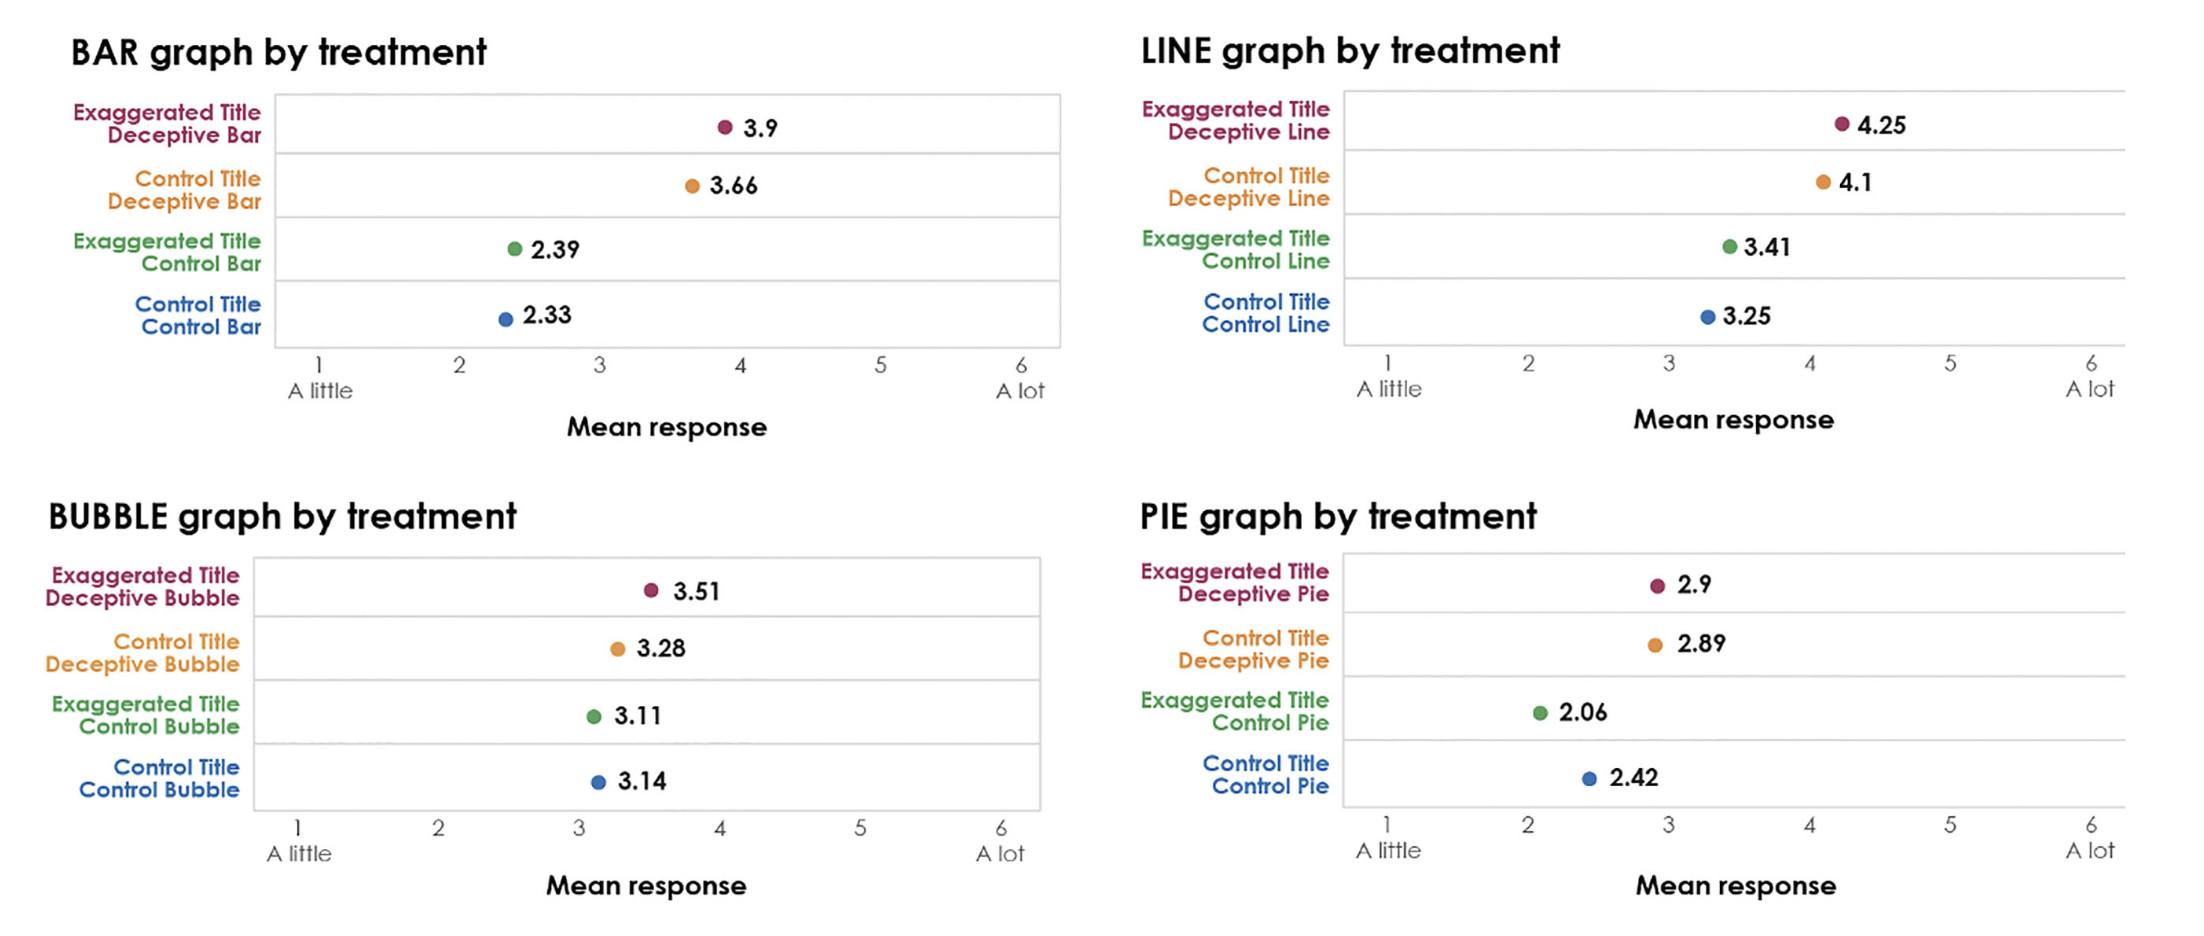Select the "Exaggerated Title Deceptive Line" row label
The height and width of the screenshot is (936, 2204).
click(x=1236, y=120)
